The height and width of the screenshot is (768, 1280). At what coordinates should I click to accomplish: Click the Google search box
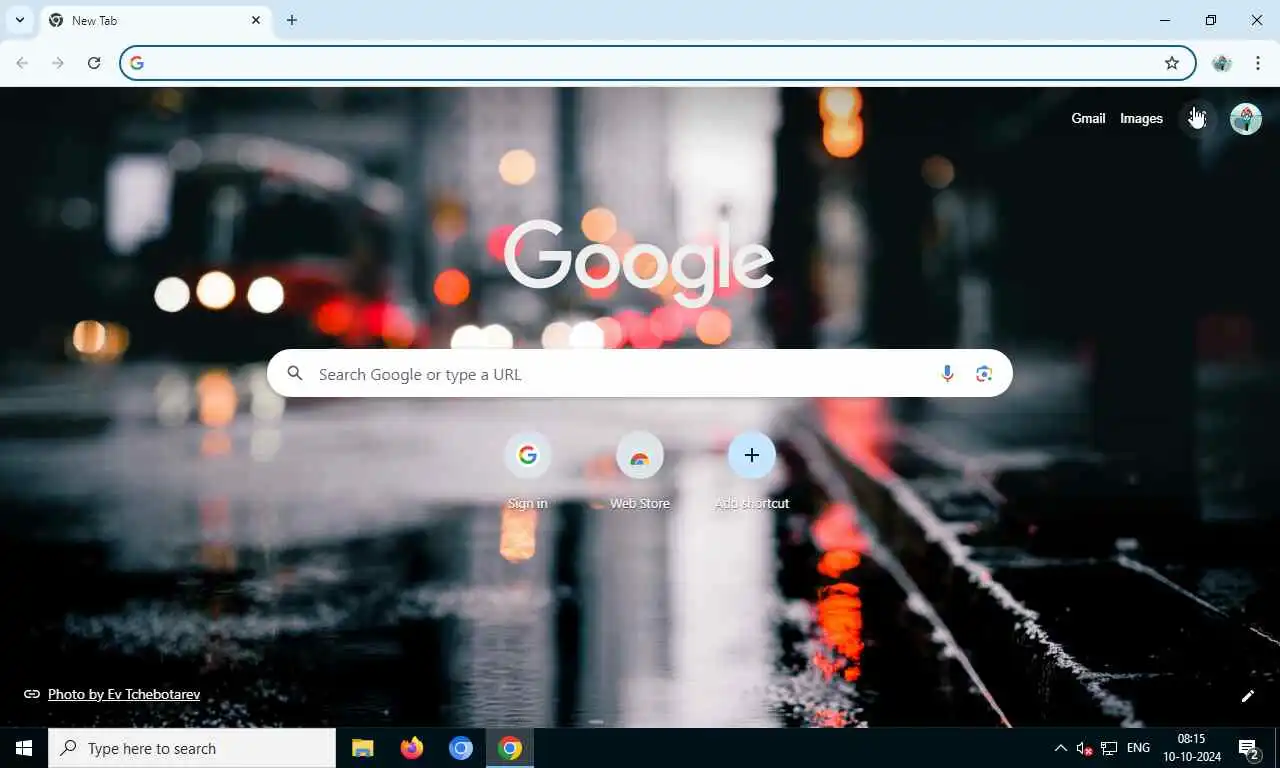640,373
